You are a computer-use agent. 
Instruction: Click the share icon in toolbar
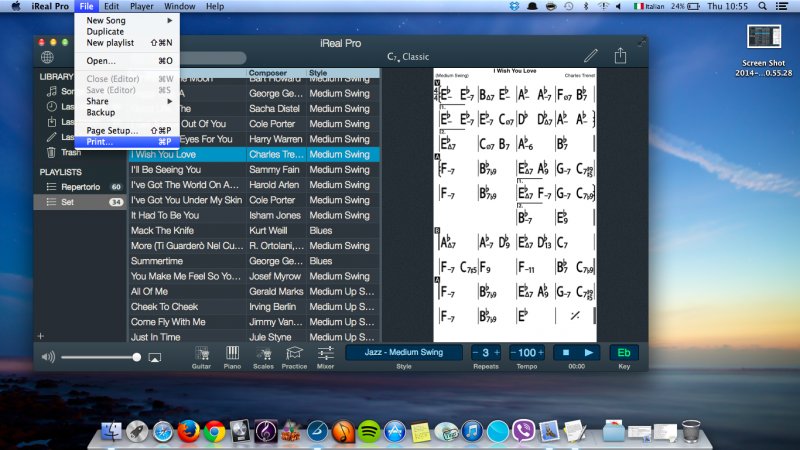pyautogui.click(x=620, y=56)
